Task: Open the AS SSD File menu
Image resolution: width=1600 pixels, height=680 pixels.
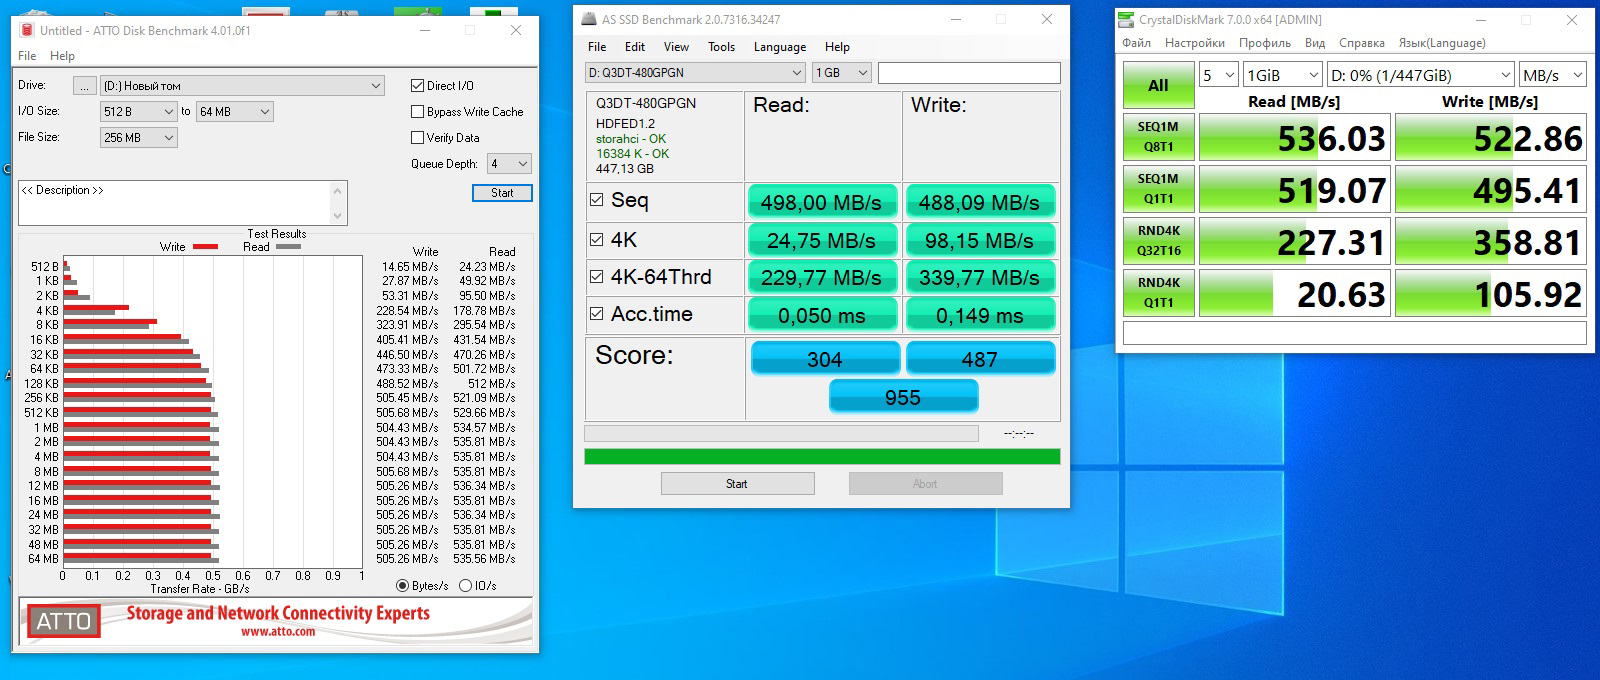Action: click(x=597, y=47)
